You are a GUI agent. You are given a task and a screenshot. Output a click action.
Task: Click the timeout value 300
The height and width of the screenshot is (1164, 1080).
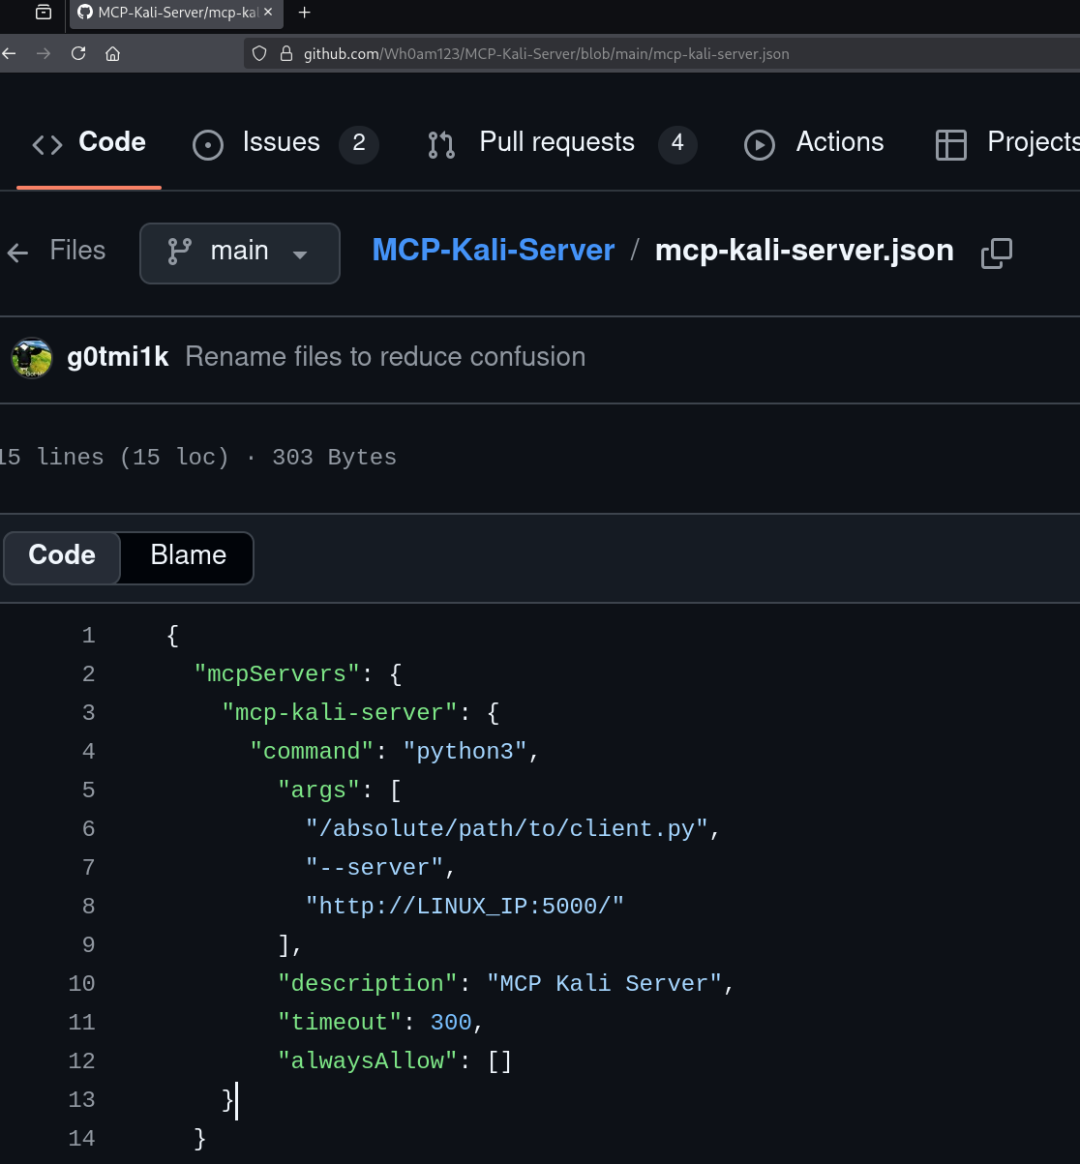[x=451, y=1022]
